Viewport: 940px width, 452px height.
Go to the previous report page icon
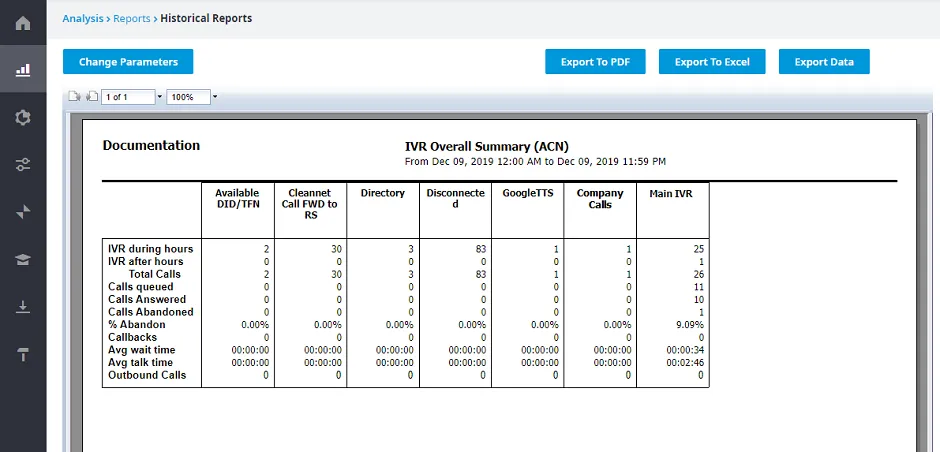pos(92,97)
